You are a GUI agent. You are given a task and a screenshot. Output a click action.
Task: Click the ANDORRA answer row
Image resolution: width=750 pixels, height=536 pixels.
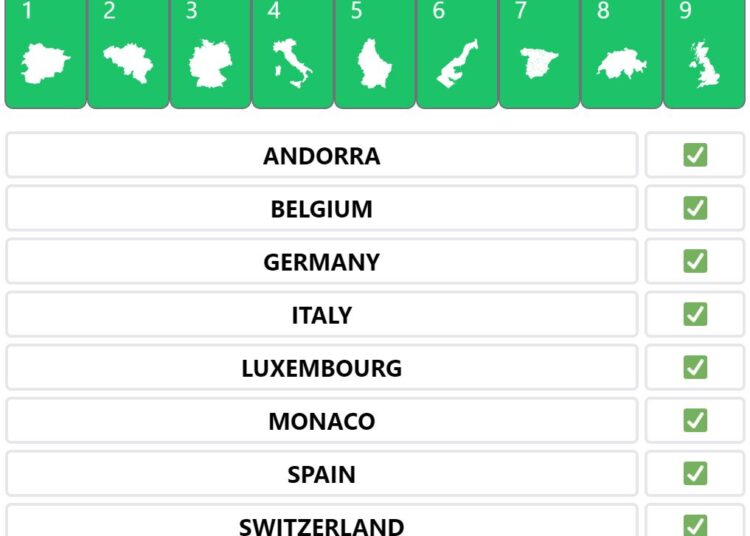322,155
